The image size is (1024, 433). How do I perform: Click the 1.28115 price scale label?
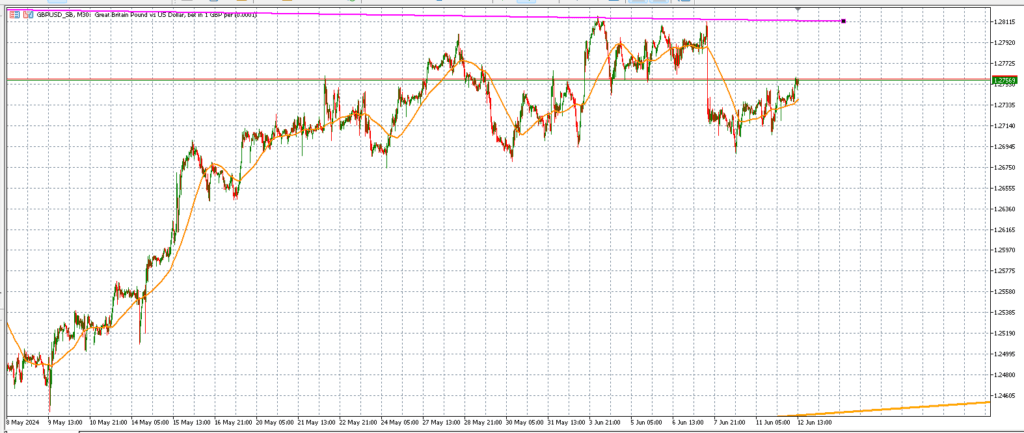[x=1004, y=22]
